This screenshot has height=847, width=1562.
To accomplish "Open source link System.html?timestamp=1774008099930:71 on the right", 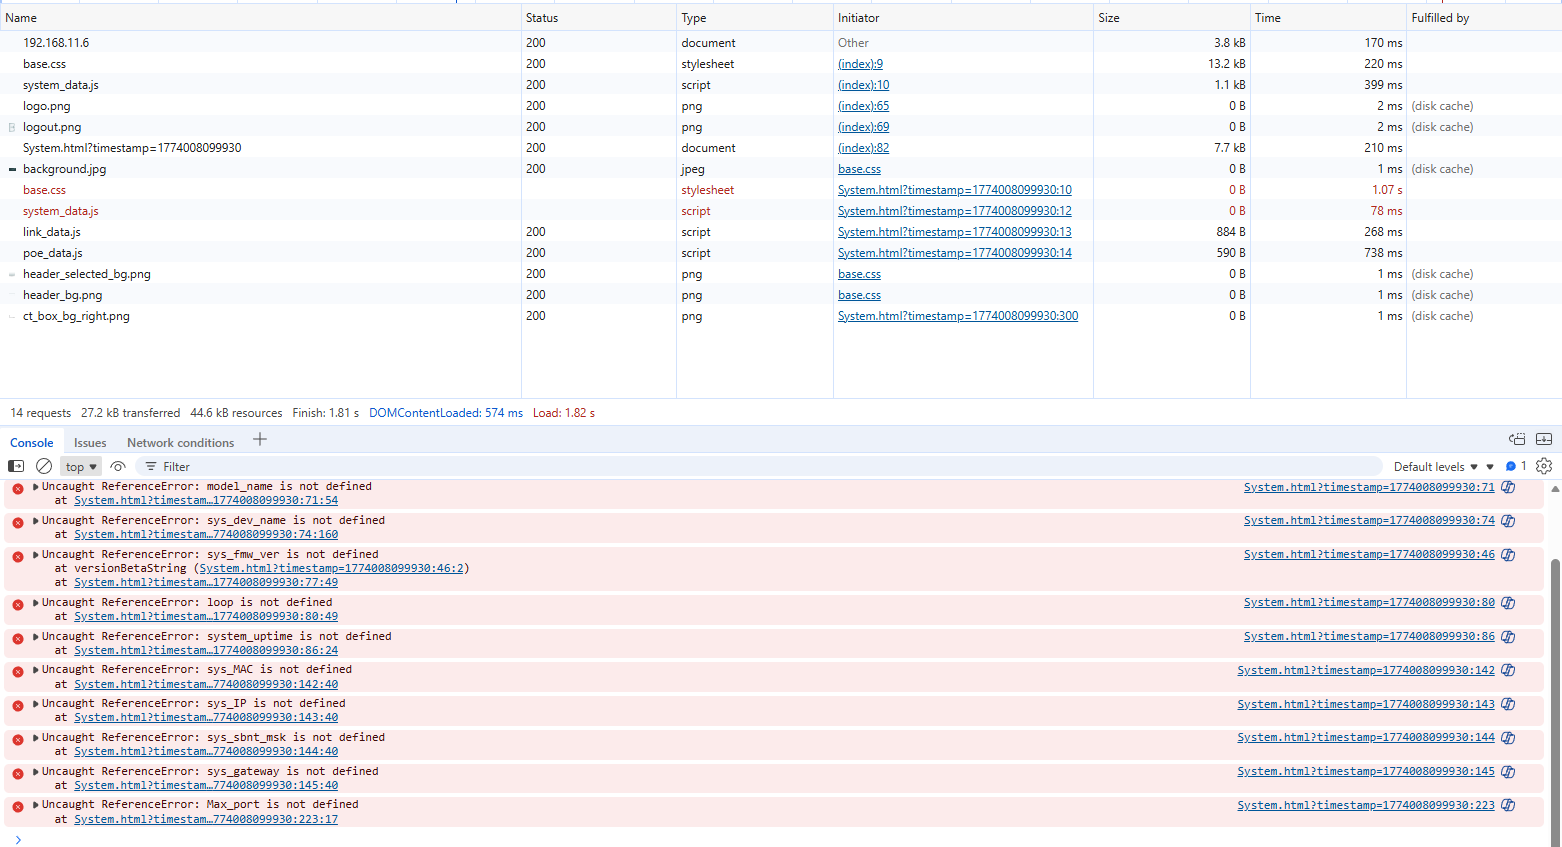I will pyautogui.click(x=1369, y=487).
